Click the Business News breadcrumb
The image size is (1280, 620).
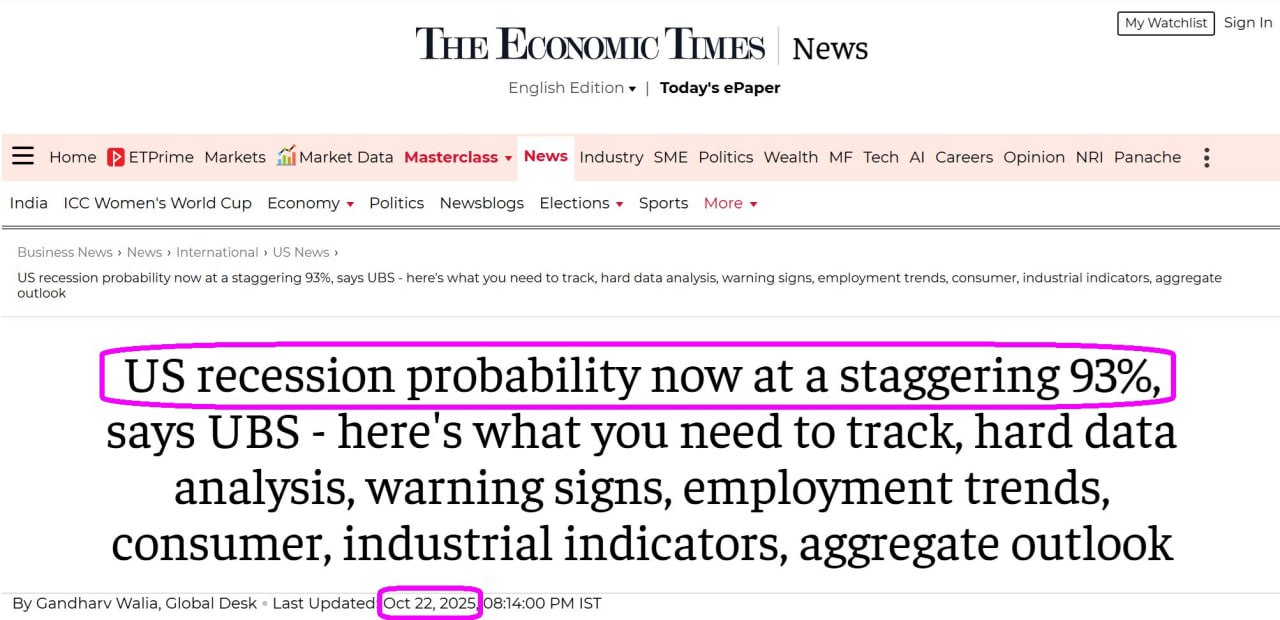point(65,252)
